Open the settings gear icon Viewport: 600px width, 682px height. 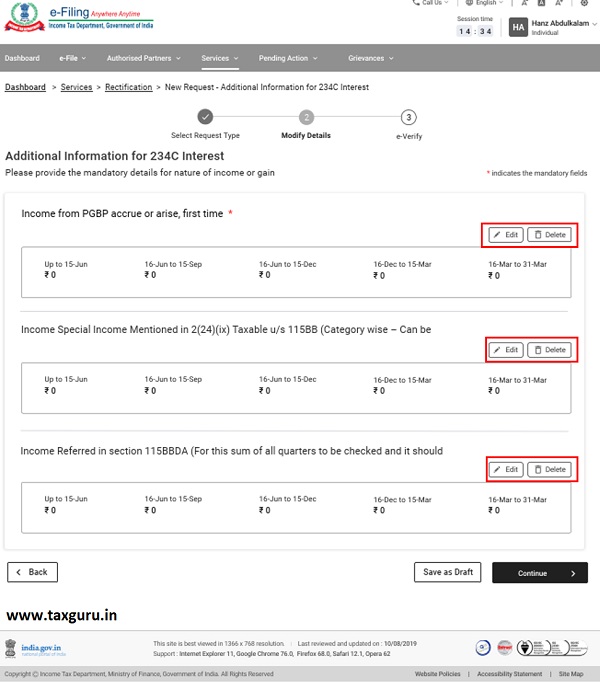(x=584, y=3)
